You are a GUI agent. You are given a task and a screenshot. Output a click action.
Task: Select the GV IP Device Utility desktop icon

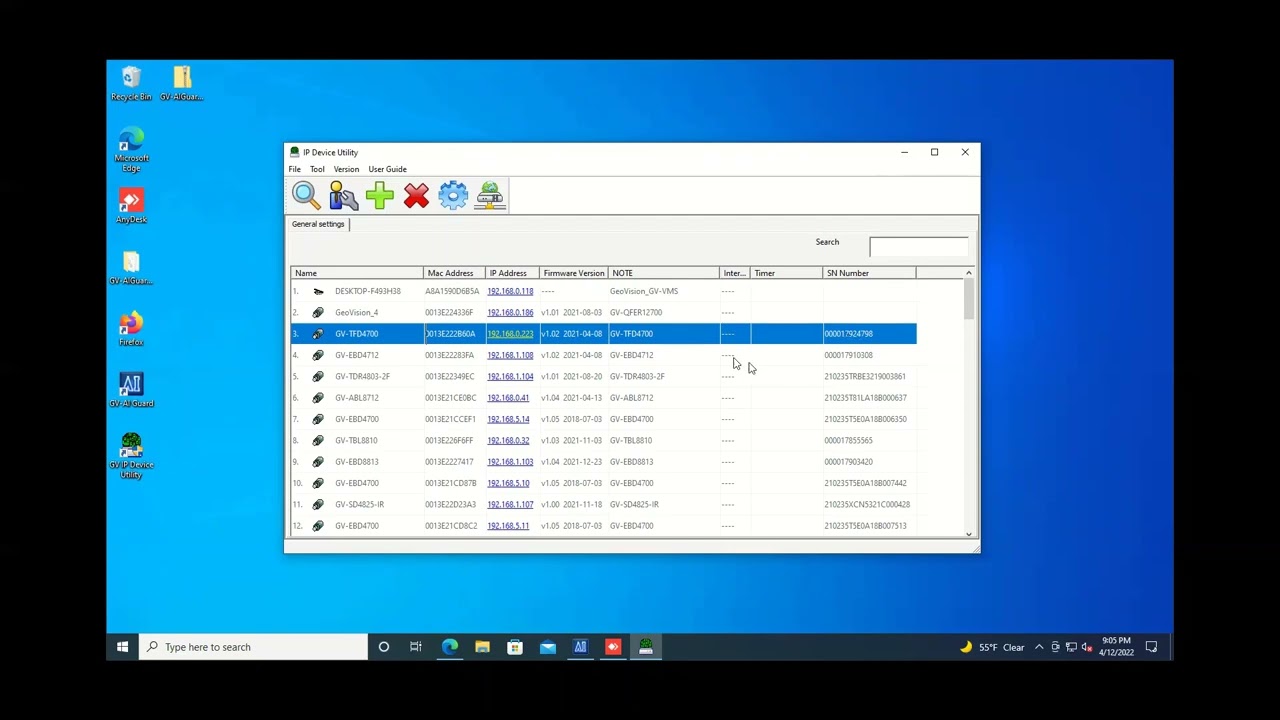pos(131,456)
